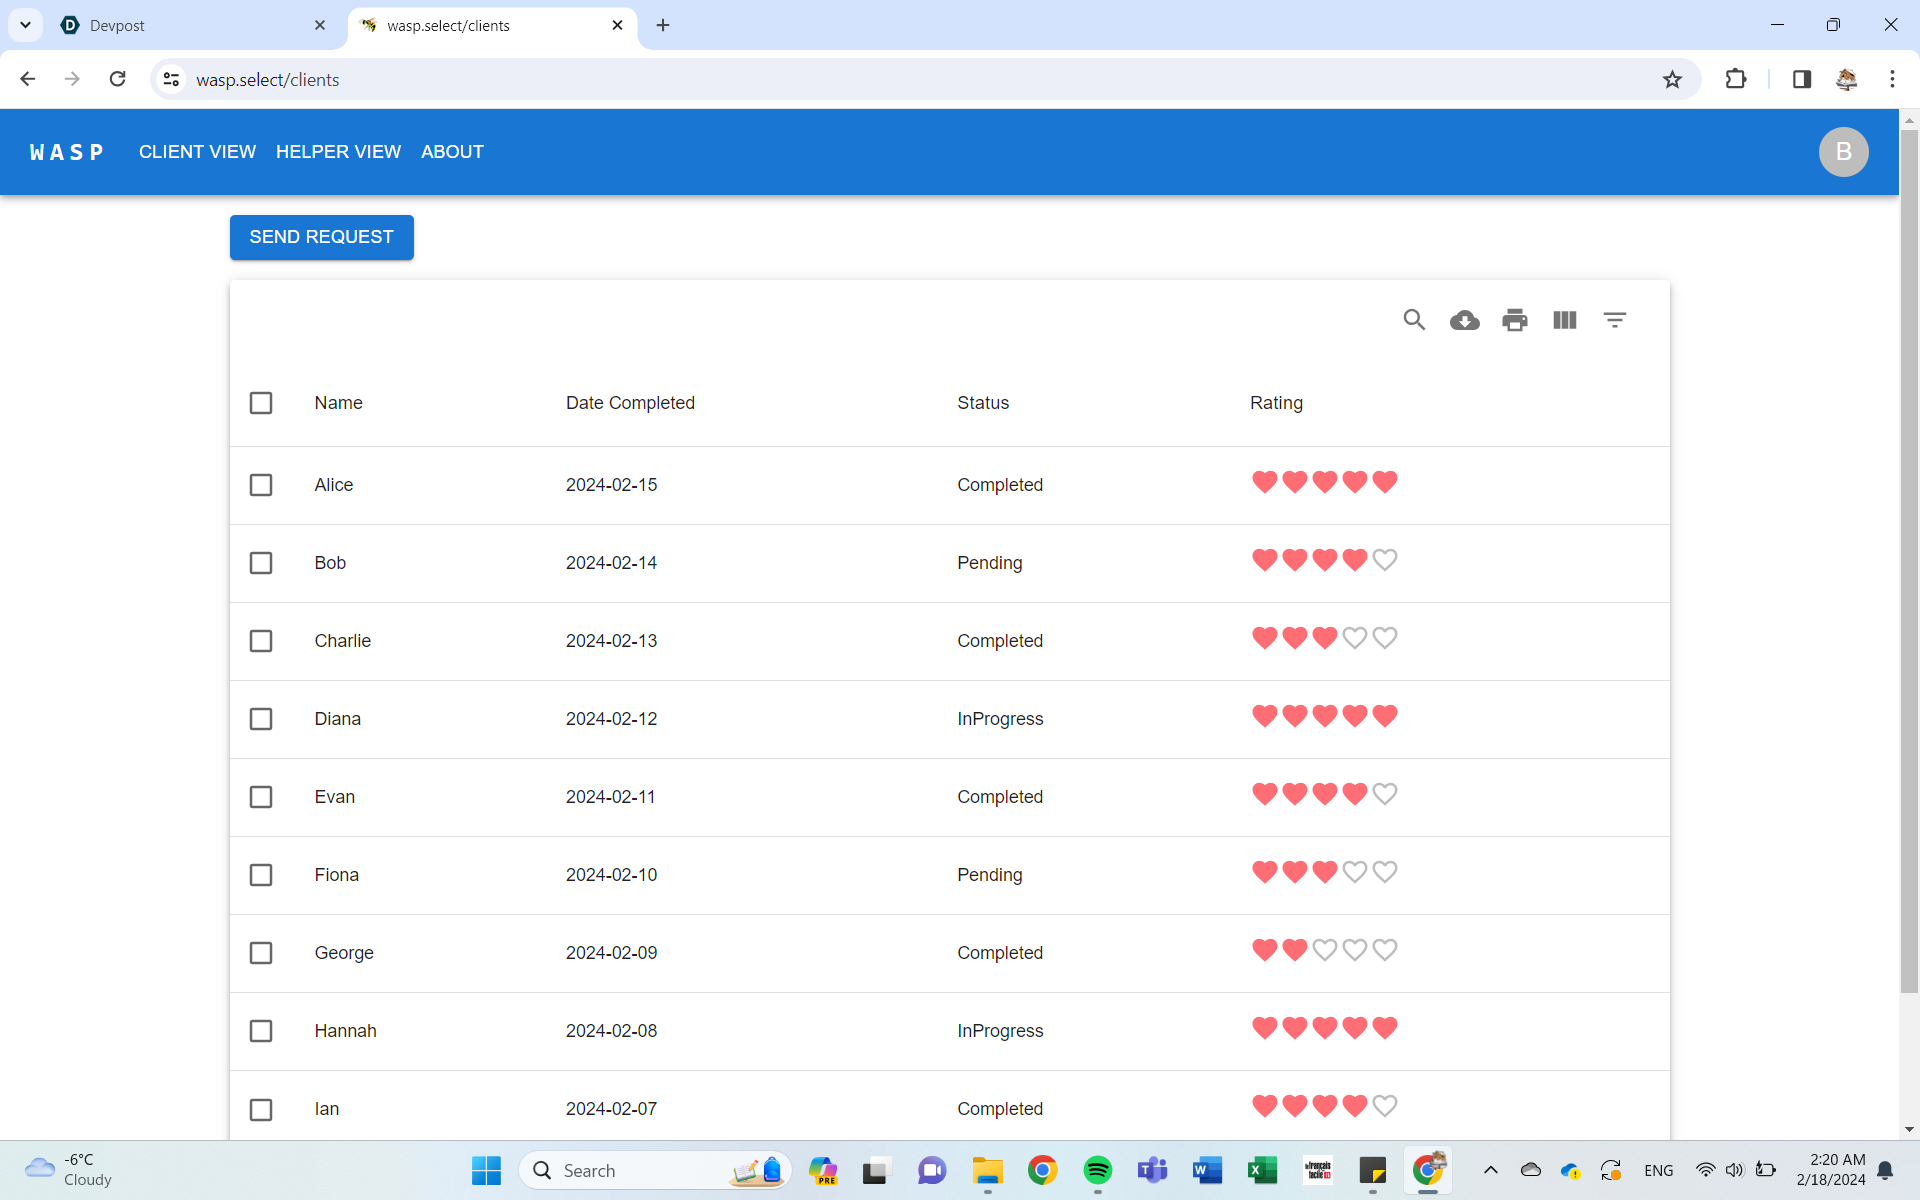This screenshot has width=1920, height=1200.
Task: Open Chrome three-dot menu
Action: [x=1892, y=80]
